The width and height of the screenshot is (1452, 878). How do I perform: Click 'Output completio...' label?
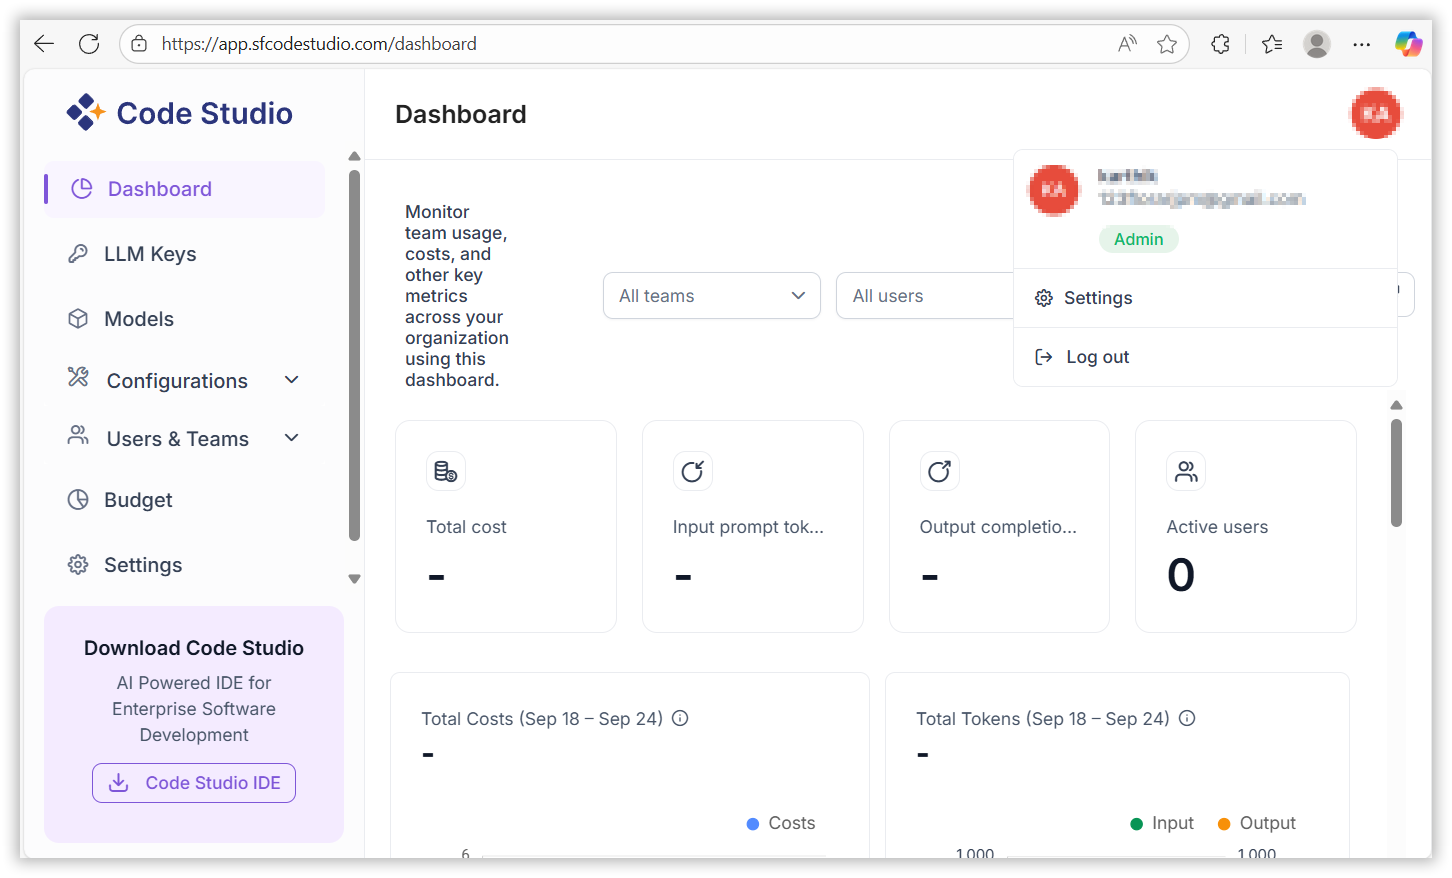(998, 527)
